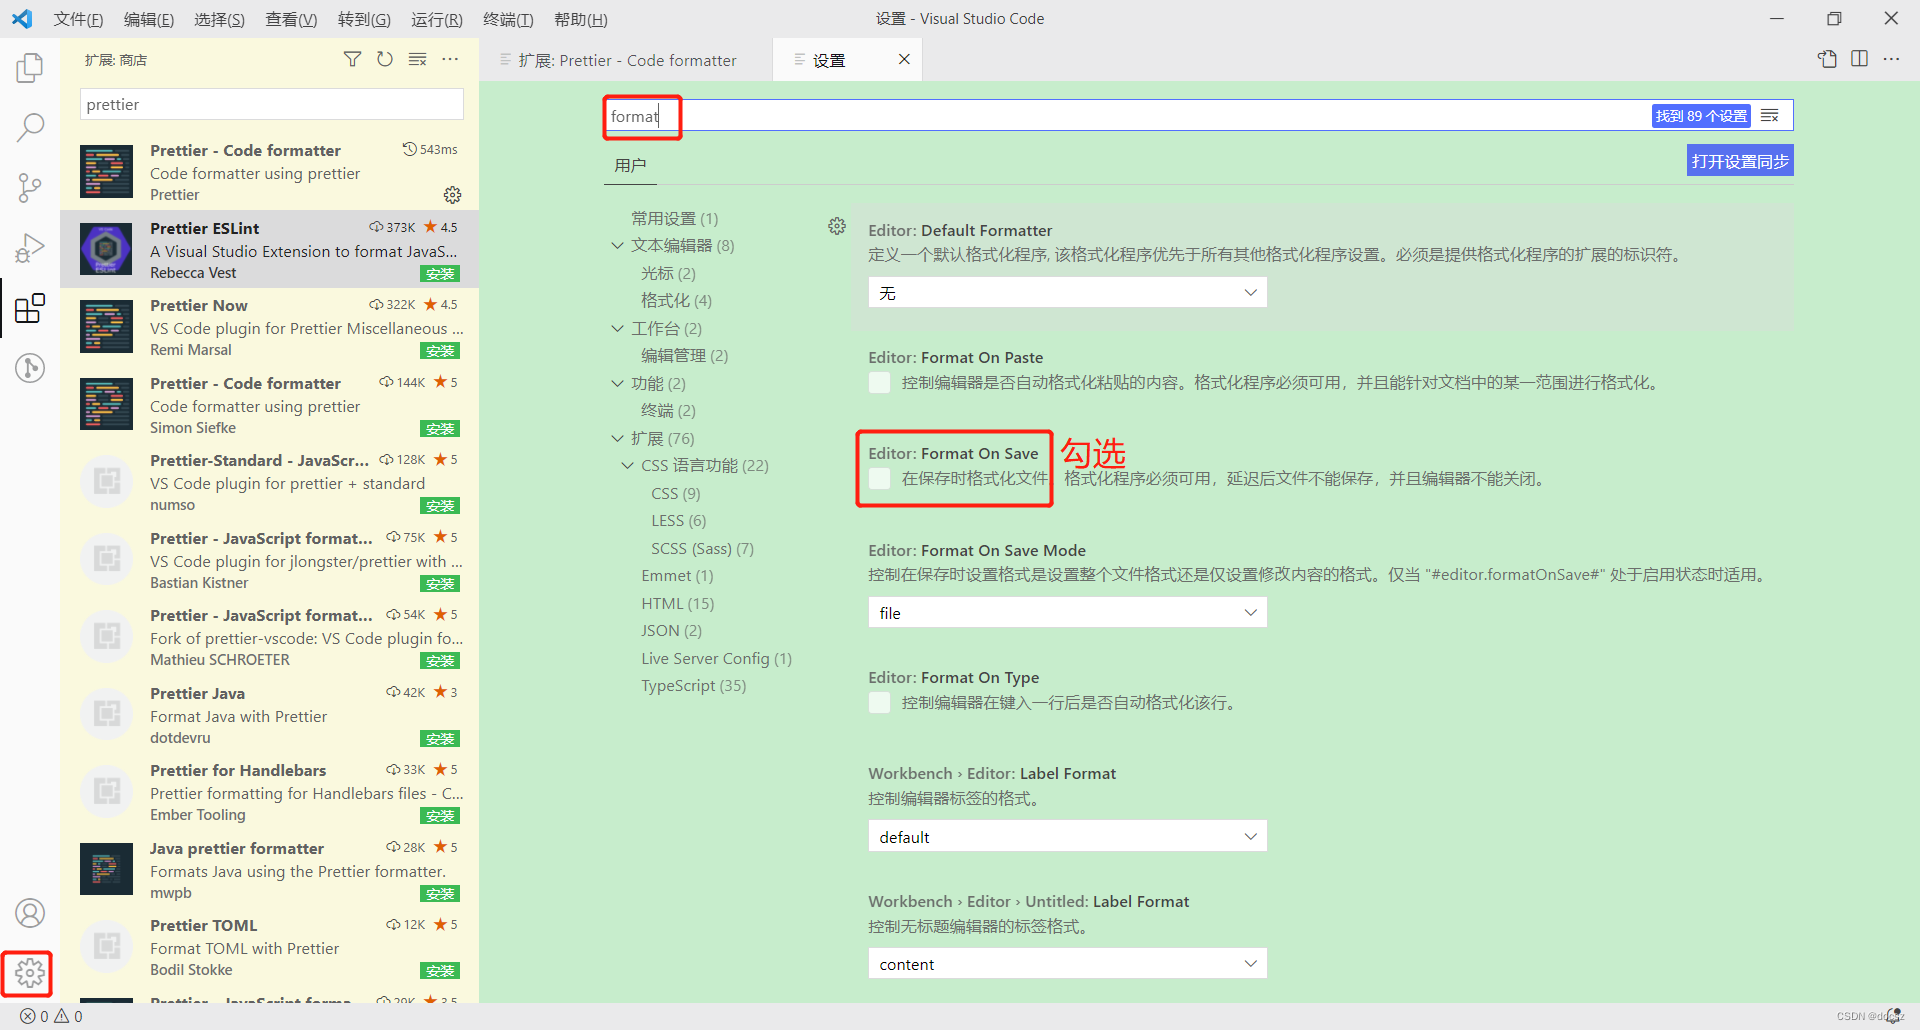Select Java prettier formatter extension icon
The height and width of the screenshot is (1030, 1920).
coord(106,869)
